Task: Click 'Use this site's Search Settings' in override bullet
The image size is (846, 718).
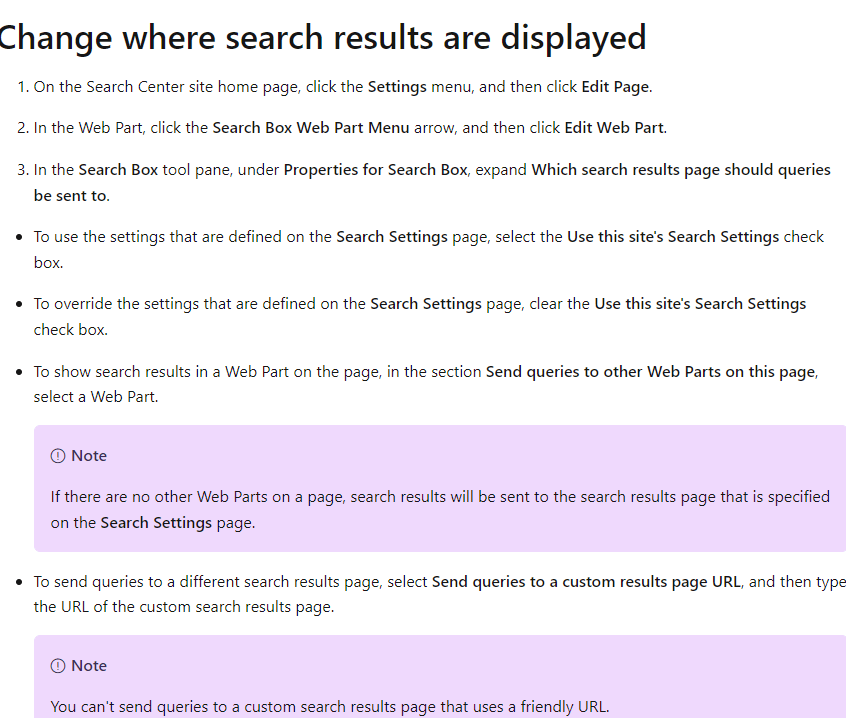Action: 700,304
